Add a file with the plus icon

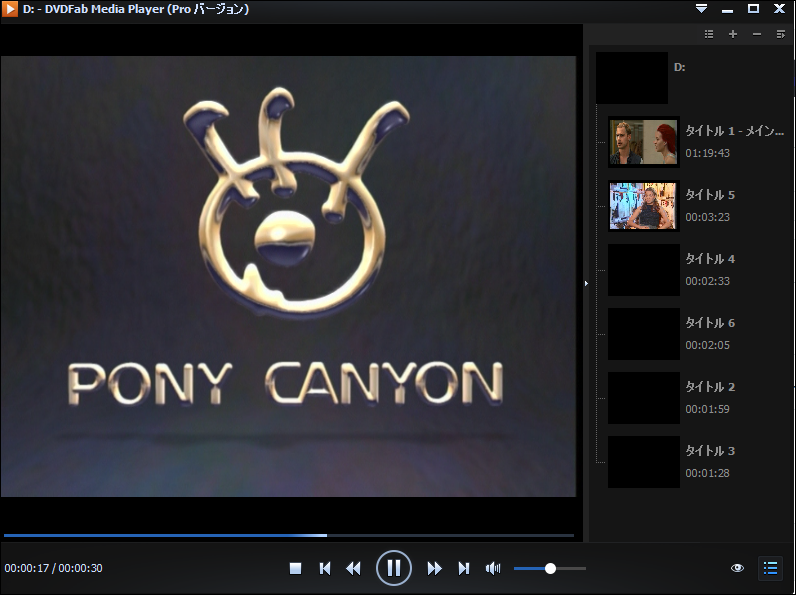tap(733, 34)
